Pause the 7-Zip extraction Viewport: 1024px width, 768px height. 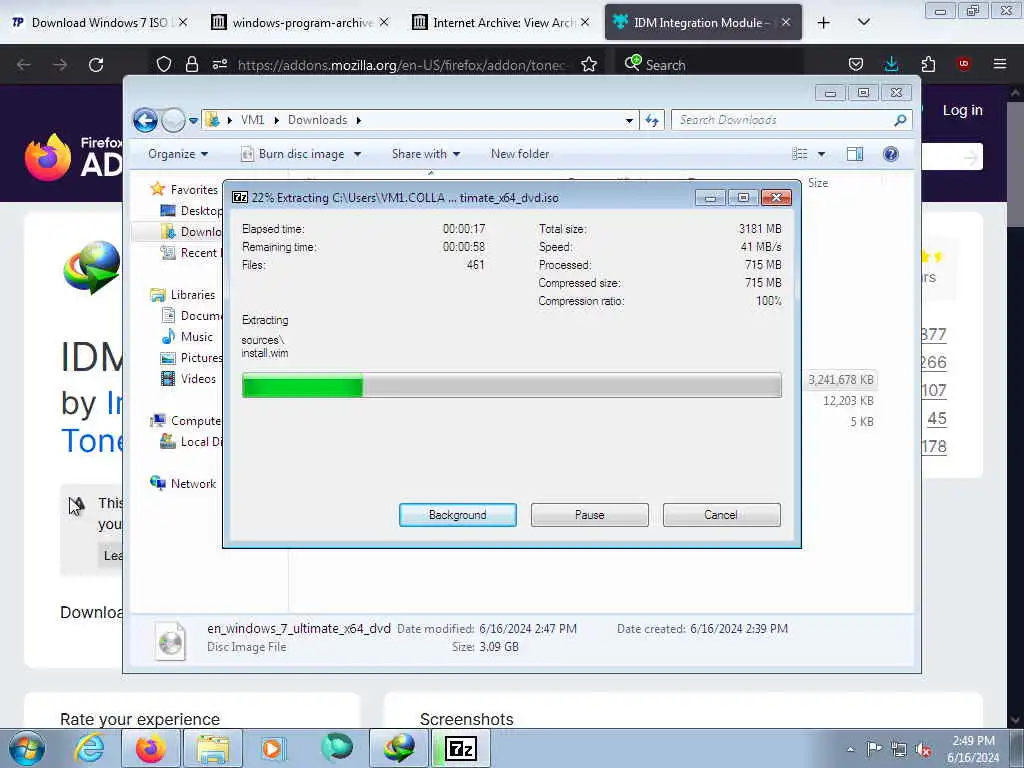tap(589, 515)
